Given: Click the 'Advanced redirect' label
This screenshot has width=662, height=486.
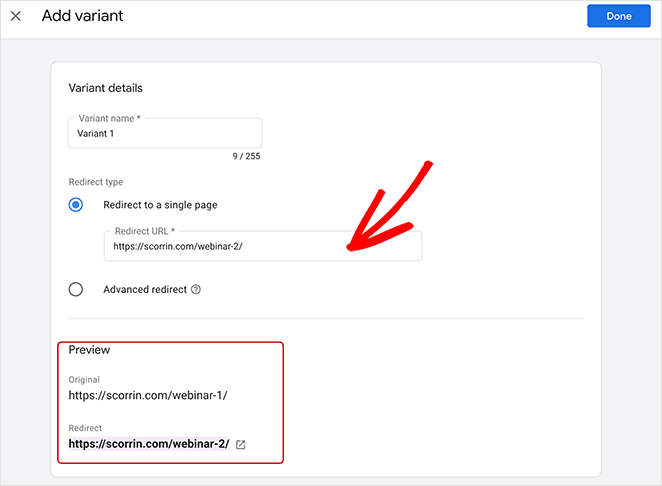Looking at the screenshot, I should [x=145, y=289].
